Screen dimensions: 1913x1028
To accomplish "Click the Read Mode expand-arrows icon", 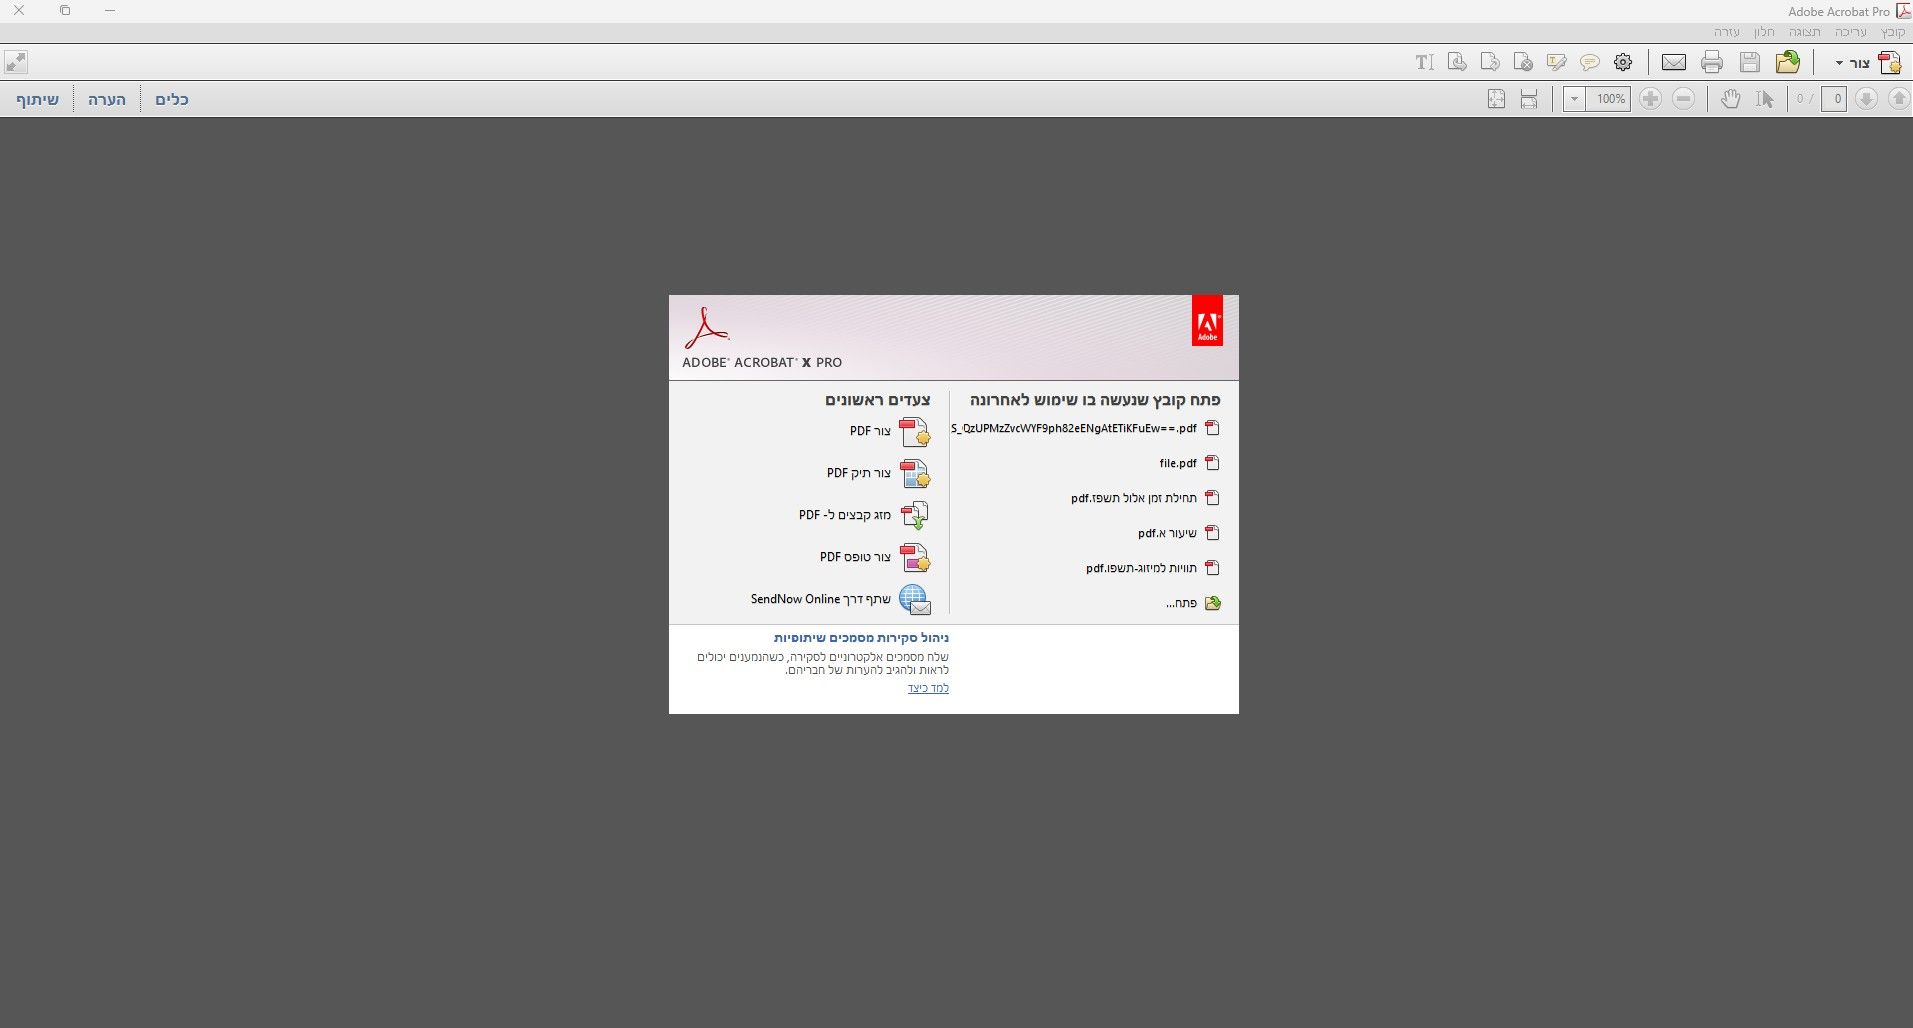I will [16, 62].
